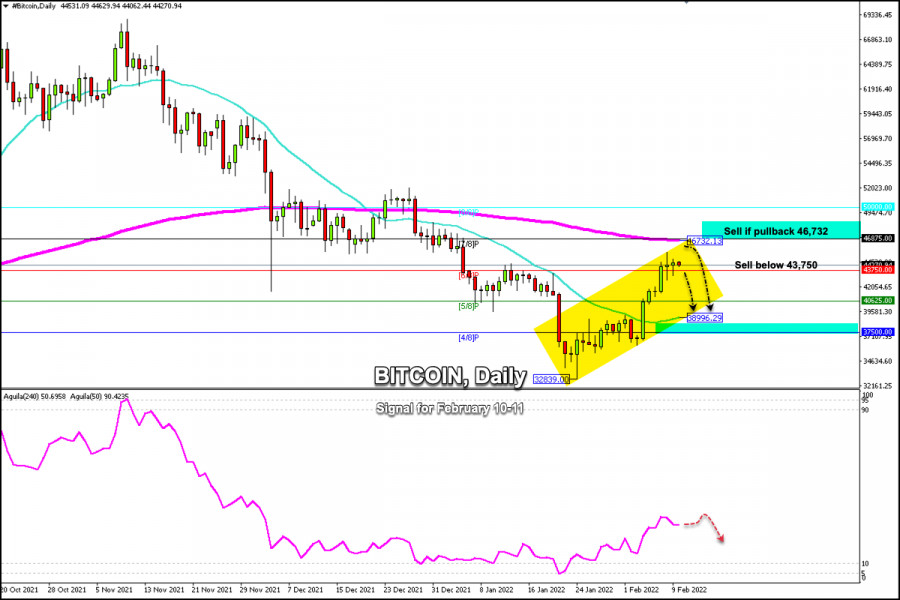900x600 pixels.
Task: Click the 34634.60 price axis value
Action: pyautogui.click(x=878, y=361)
